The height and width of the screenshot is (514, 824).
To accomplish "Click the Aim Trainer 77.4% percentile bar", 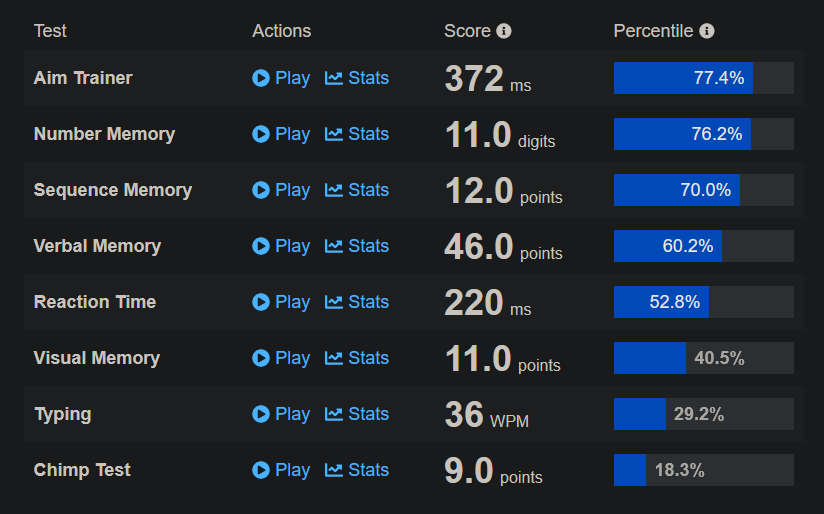I will (x=703, y=78).
